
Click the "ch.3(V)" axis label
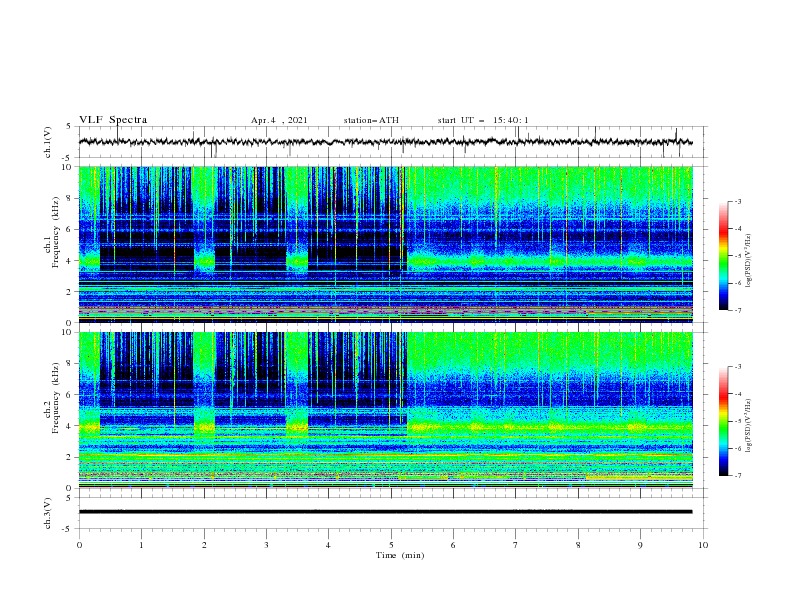48,513
